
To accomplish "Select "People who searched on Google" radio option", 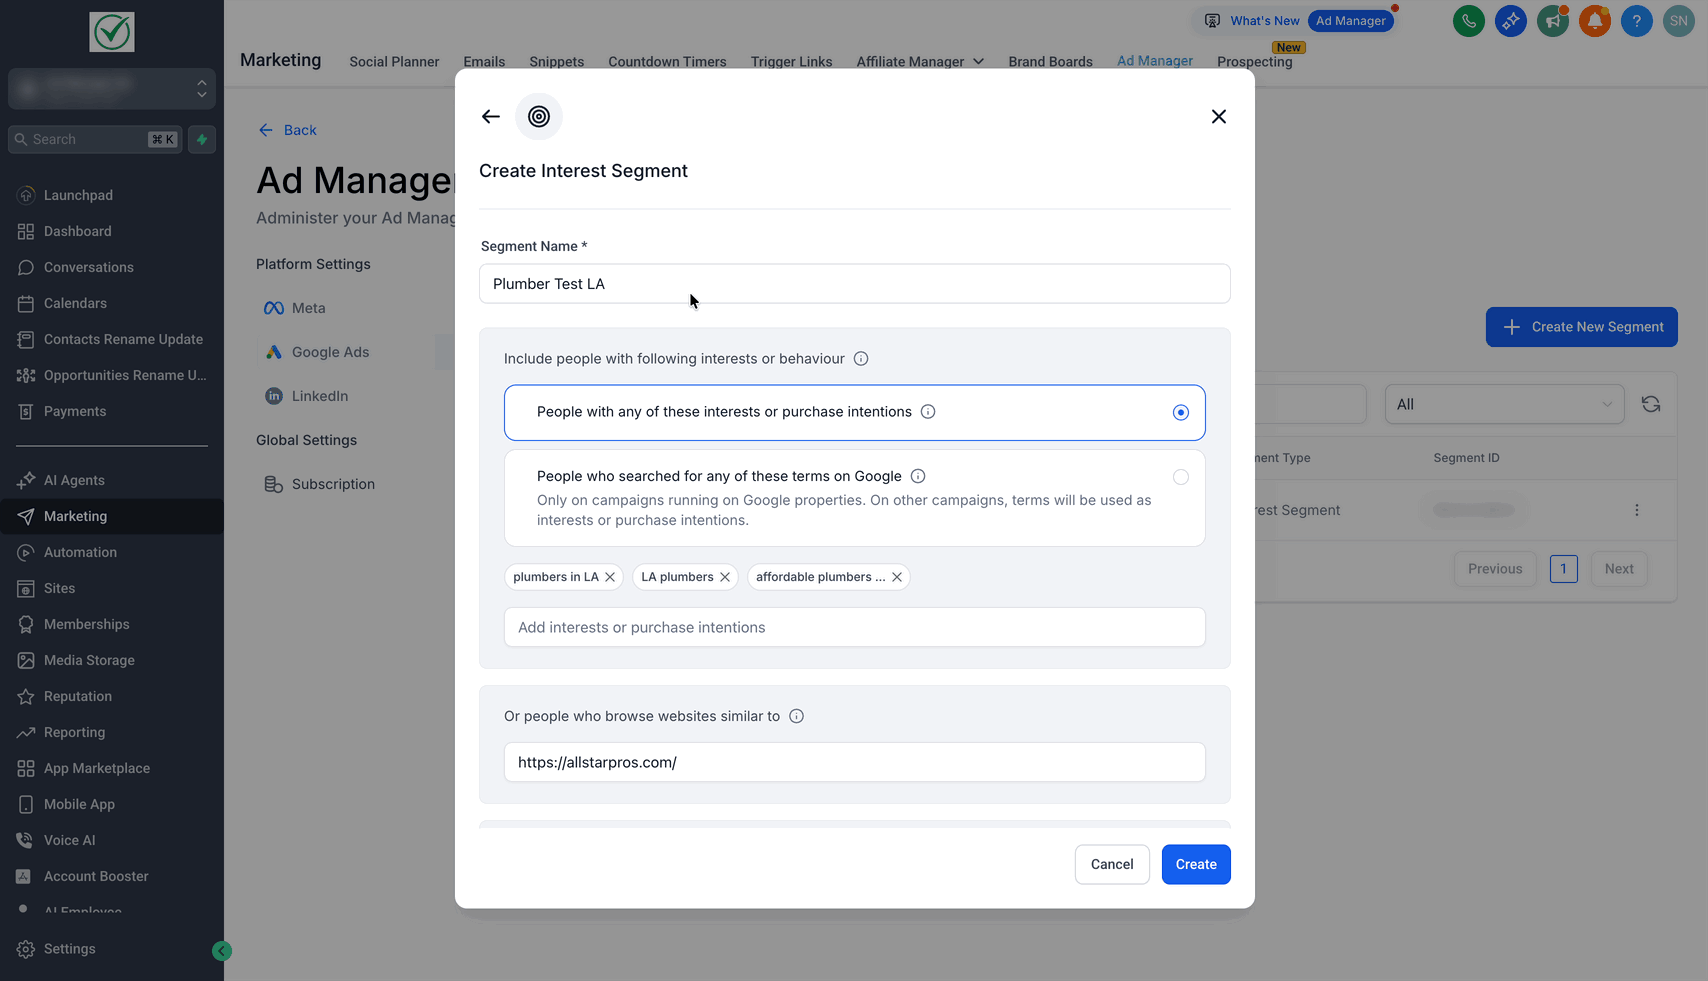I will [1181, 477].
